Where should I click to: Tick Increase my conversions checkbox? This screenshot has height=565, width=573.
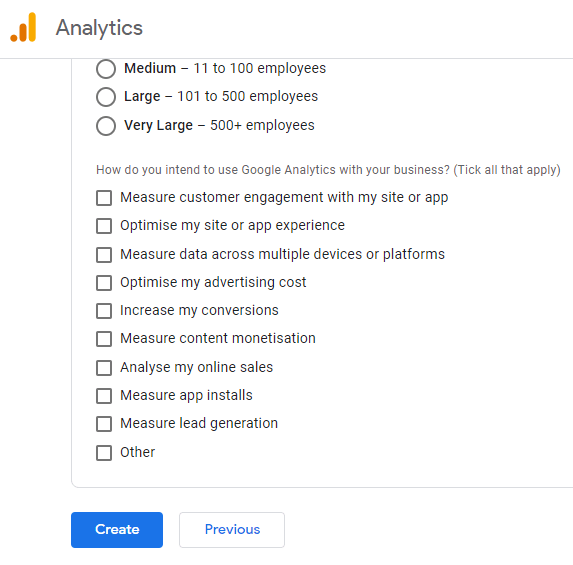click(104, 311)
